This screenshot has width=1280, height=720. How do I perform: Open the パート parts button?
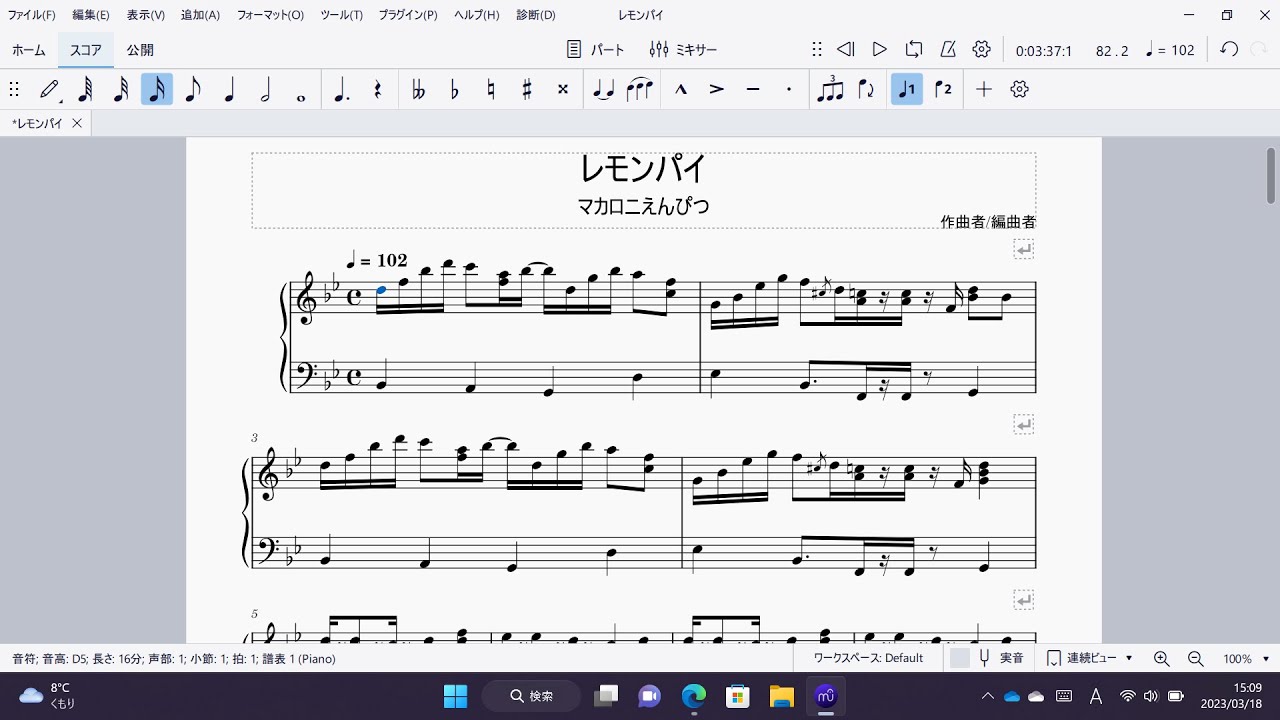point(595,49)
